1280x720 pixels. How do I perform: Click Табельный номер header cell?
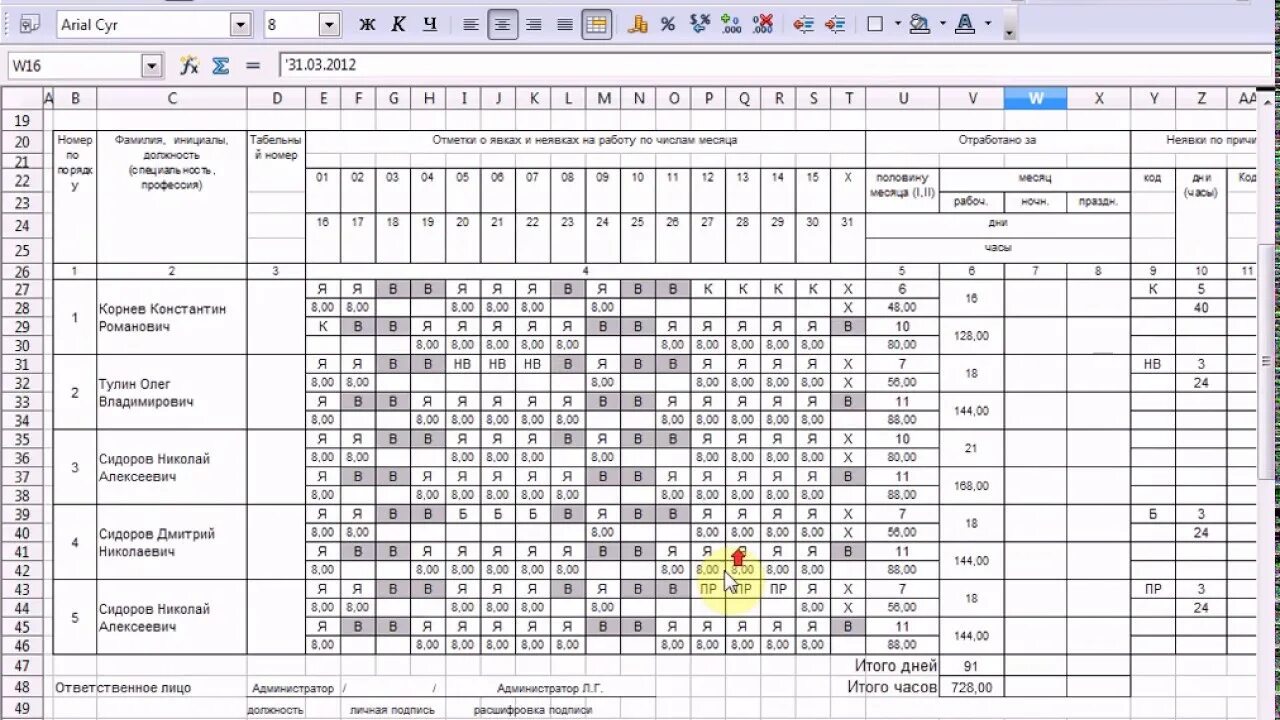[276, 147]
